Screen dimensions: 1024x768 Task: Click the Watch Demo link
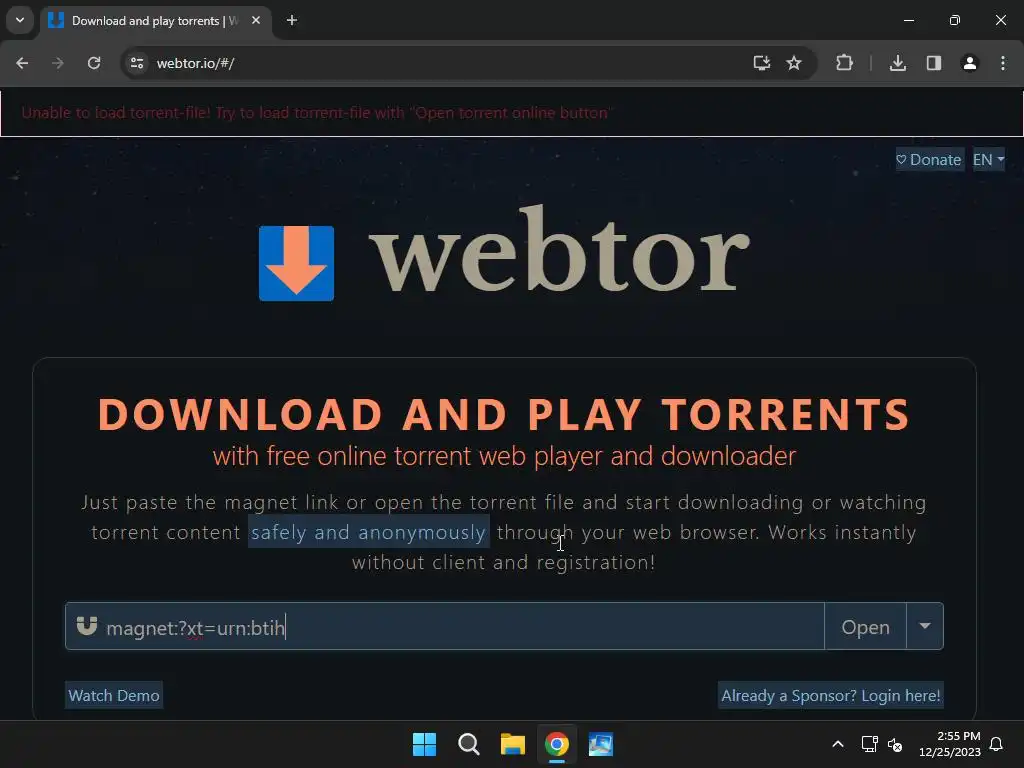pos(114,696)
